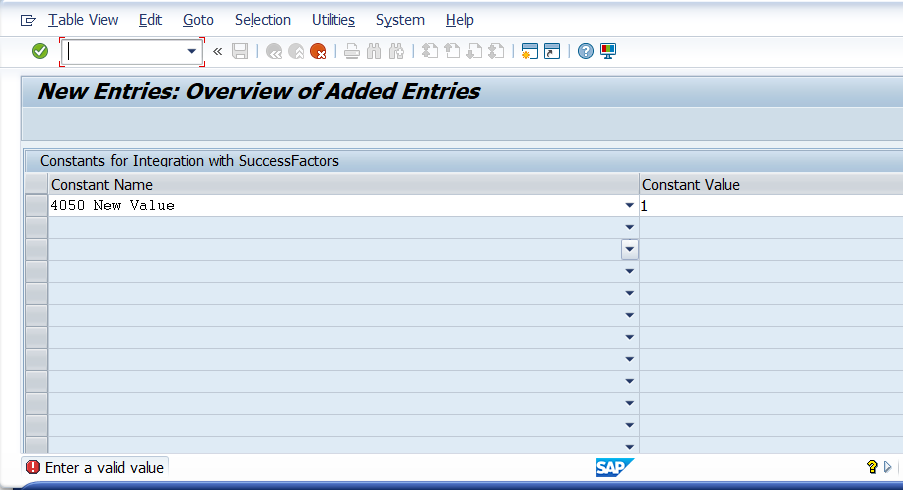The height and width of the screenshot is (490, 903).
Task: Go to Next Page icon
Action: pos(474,51)
